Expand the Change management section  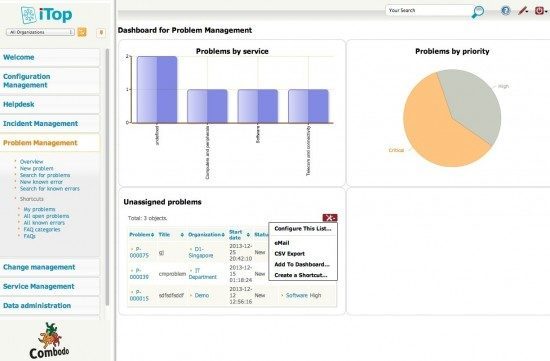[x=50, y=267]
